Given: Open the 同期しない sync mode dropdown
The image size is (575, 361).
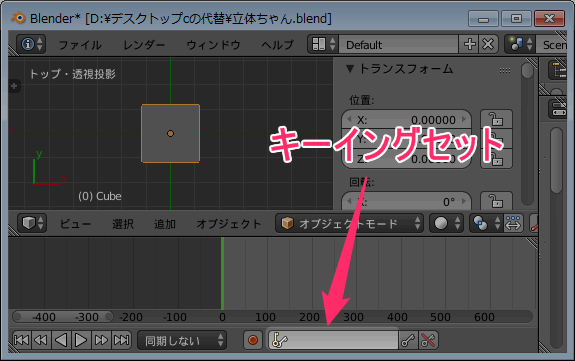Looking at the screenshot, I should tap(182, 340).
